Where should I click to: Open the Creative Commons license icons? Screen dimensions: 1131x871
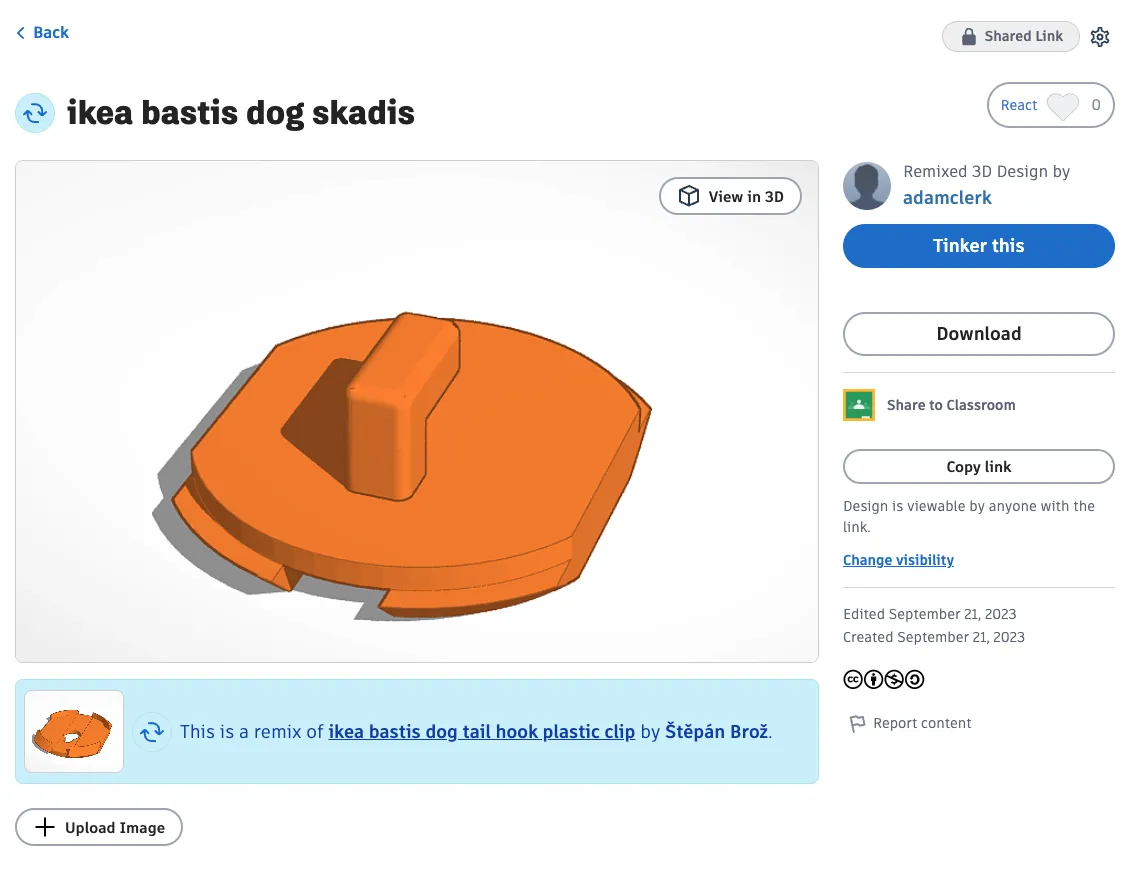pos(884,679)
